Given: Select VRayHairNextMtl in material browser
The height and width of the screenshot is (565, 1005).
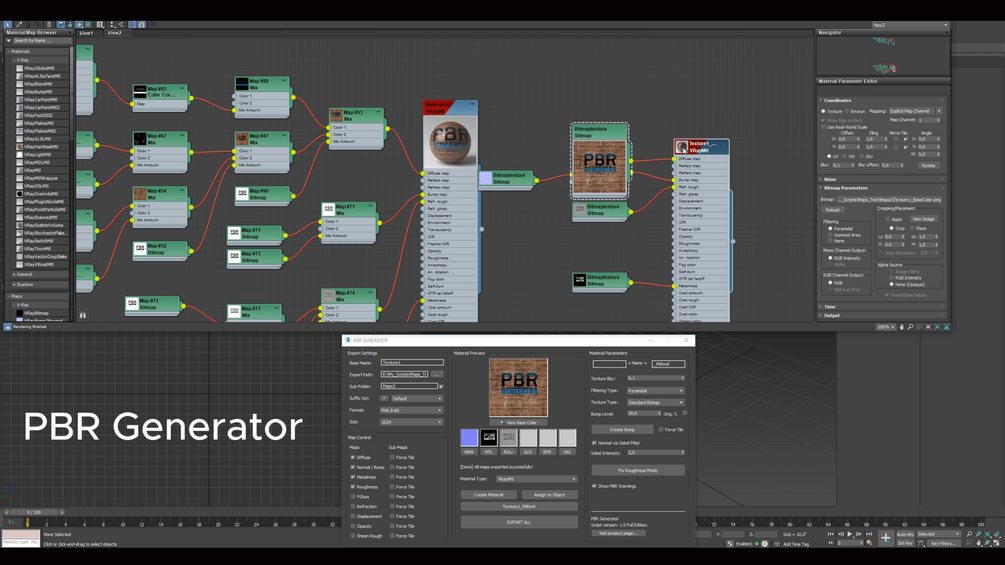Looking at the screenshot, I should (x=42, y=147).
